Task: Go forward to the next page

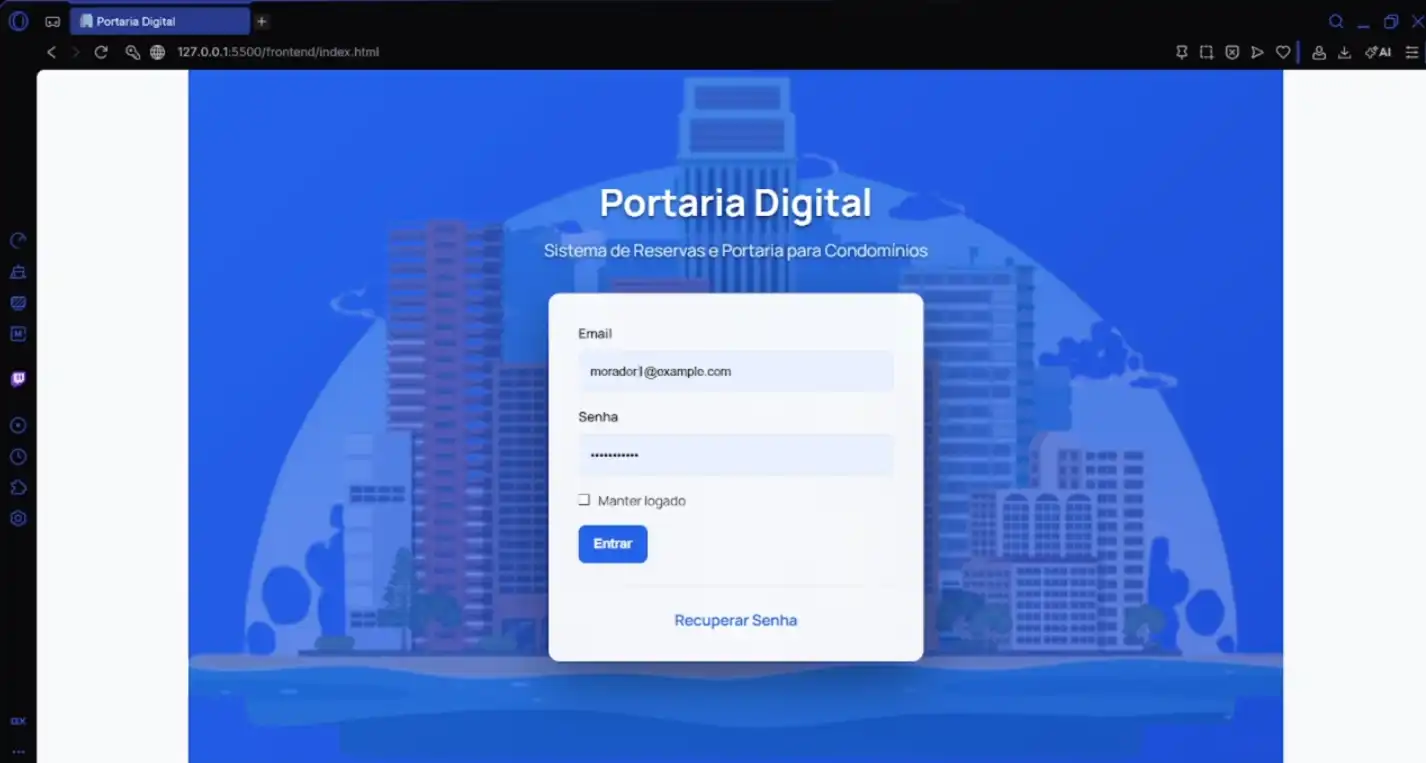Action: coord(76,52)
